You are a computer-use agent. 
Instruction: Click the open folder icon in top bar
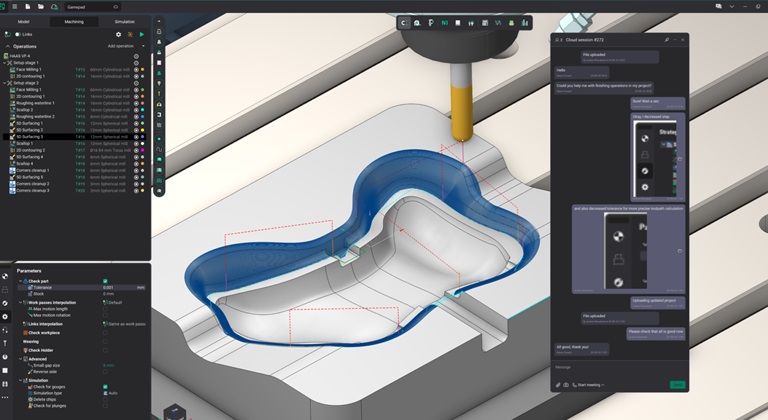coord(39,6)
